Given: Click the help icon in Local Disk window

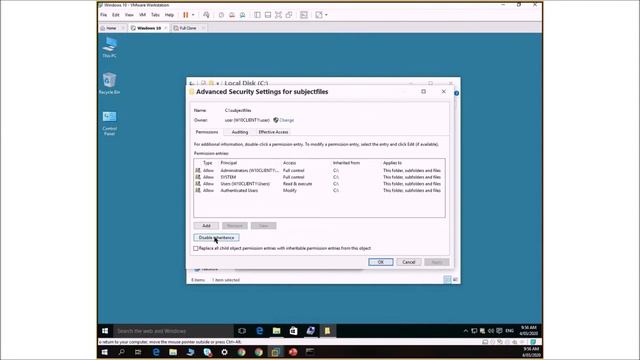Looking at the screenshot, I should tap(456, 93).
